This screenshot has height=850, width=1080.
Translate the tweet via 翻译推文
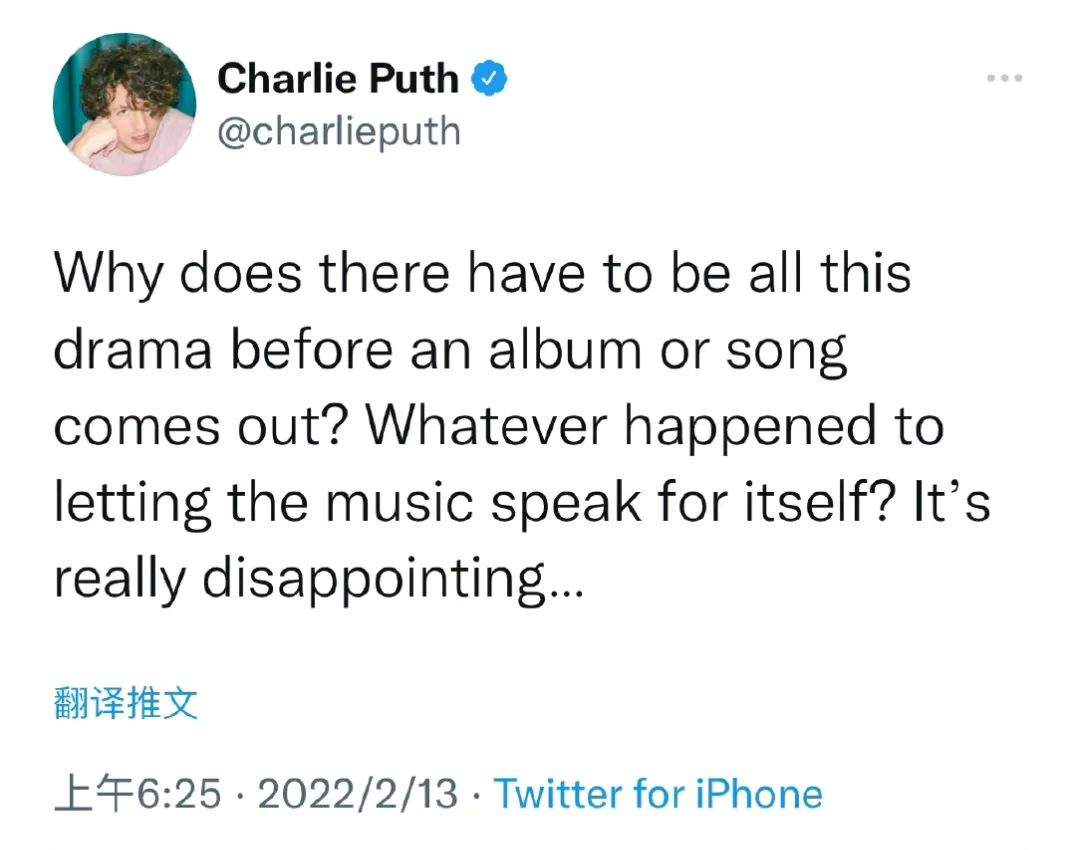point(126,704)
